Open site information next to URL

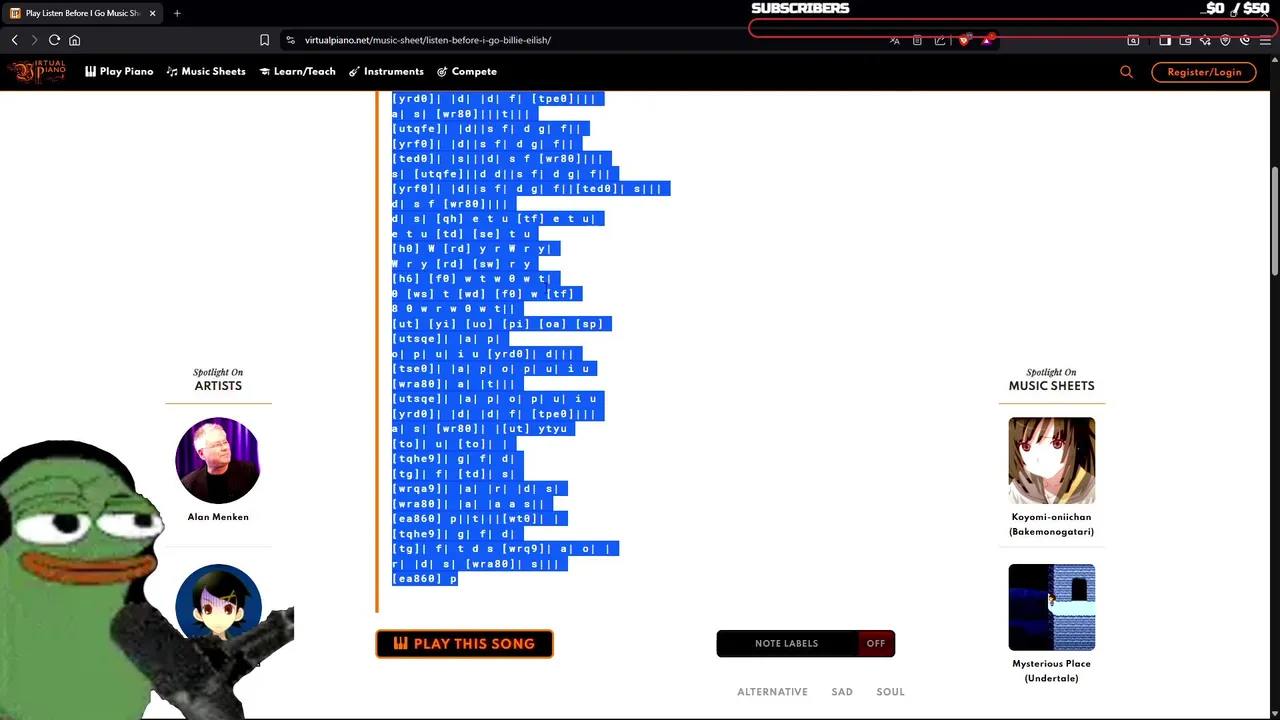tap(290, 40)
